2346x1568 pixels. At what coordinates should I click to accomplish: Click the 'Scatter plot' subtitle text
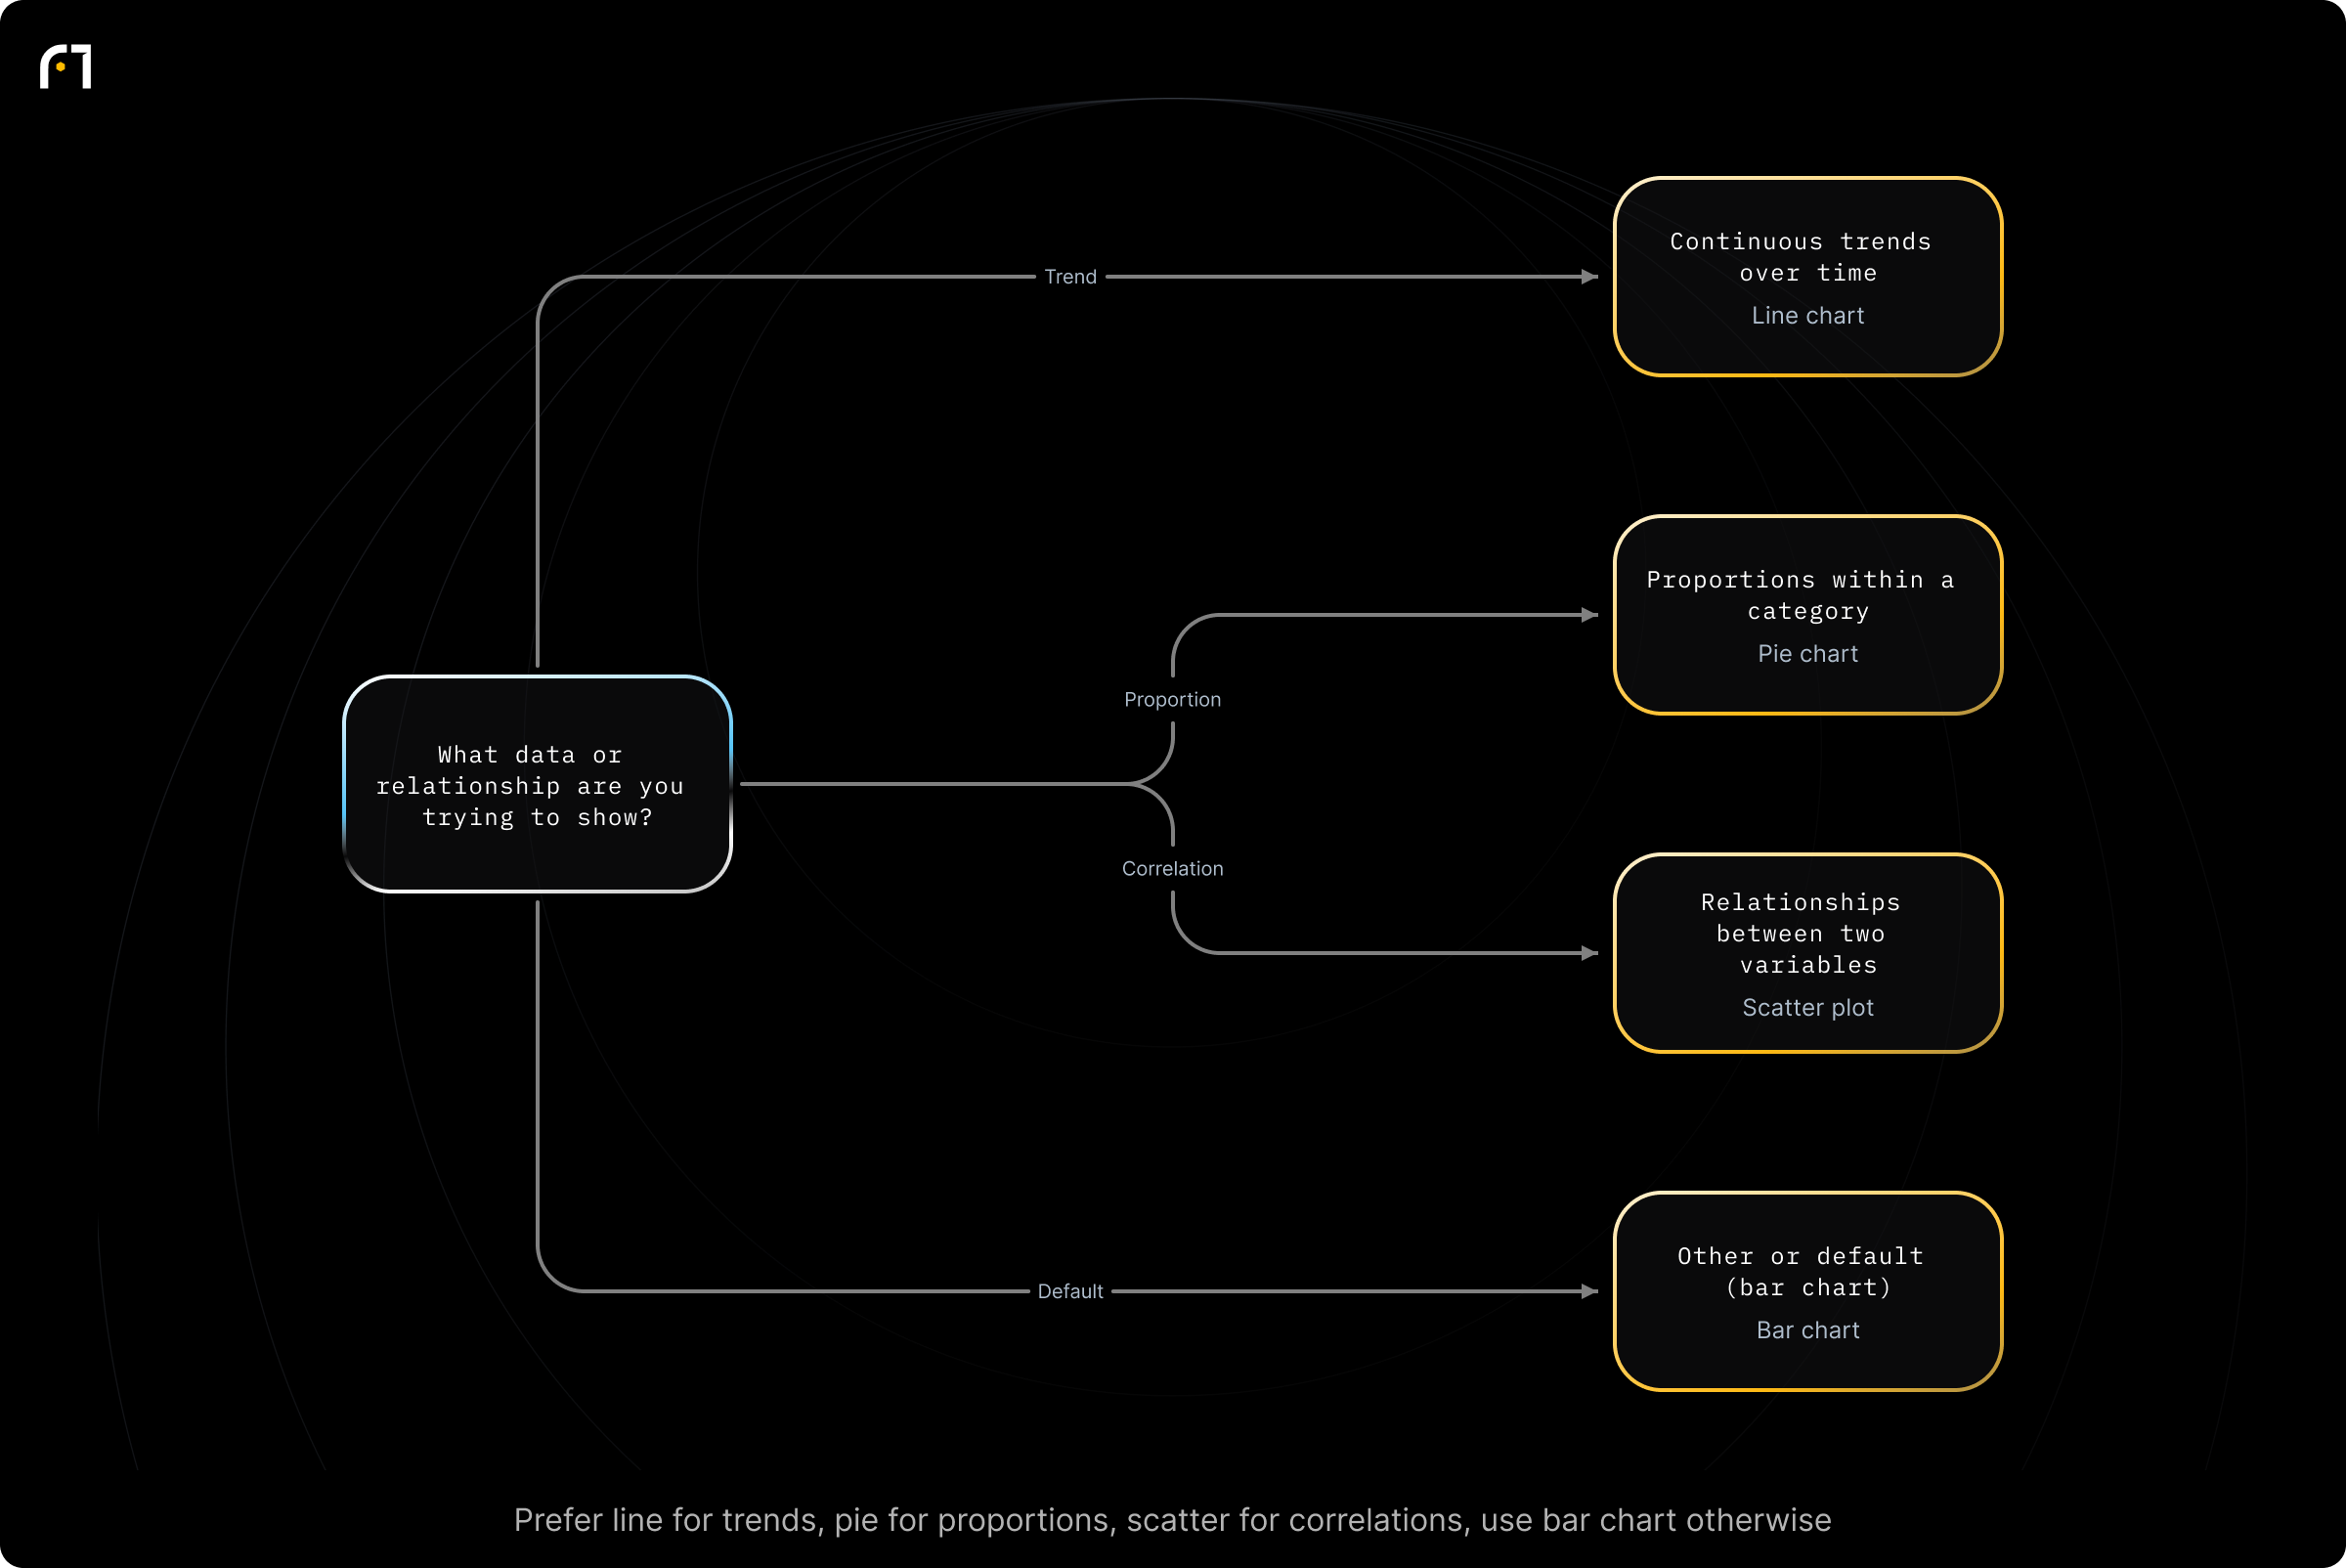click(x=1807, y=1008)
